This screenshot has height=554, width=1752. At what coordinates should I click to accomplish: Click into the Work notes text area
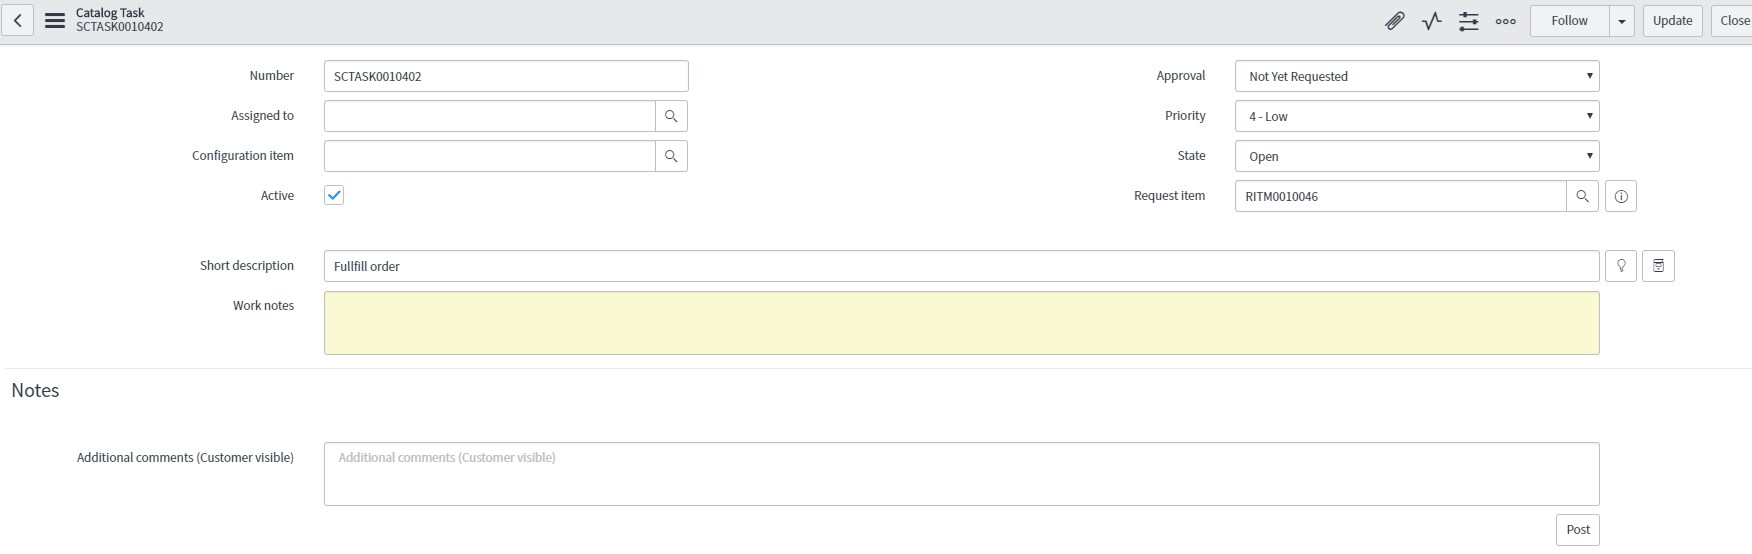tap(961, 323)
